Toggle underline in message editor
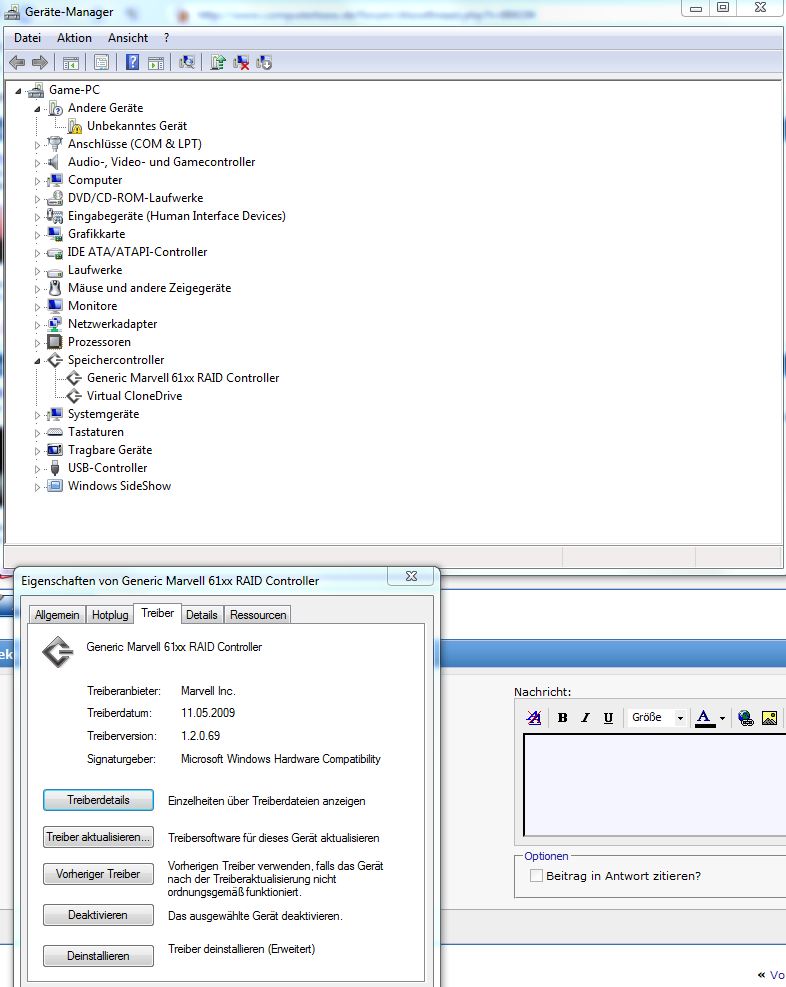Screen dimensions: 786x987 pyautogui.click(x=608, y=718)
